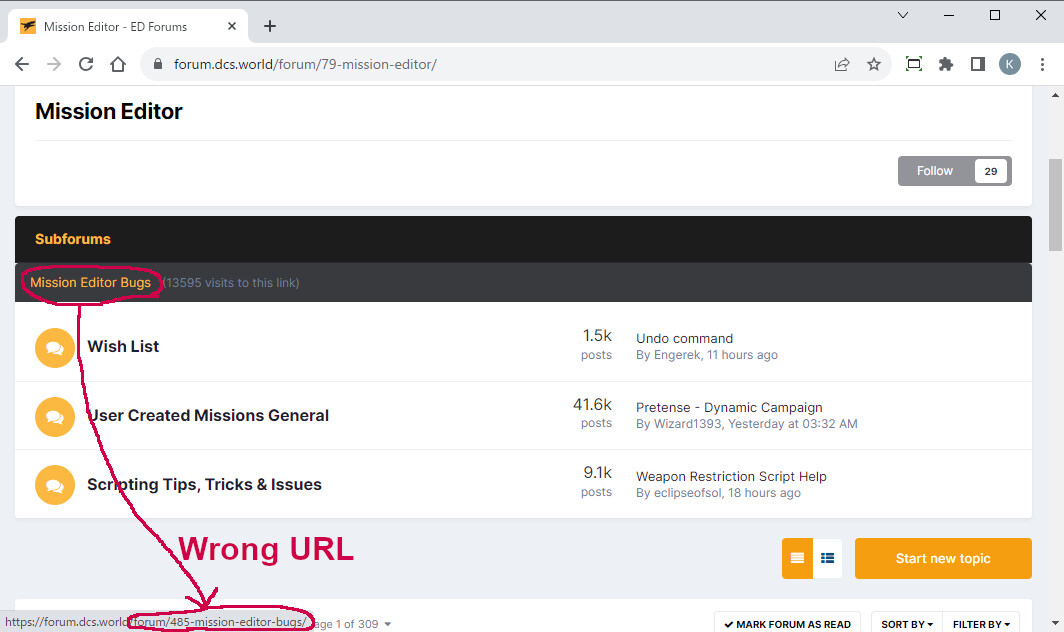
Task: Click the scrollbar down arrow
Action: [1055, 622]
